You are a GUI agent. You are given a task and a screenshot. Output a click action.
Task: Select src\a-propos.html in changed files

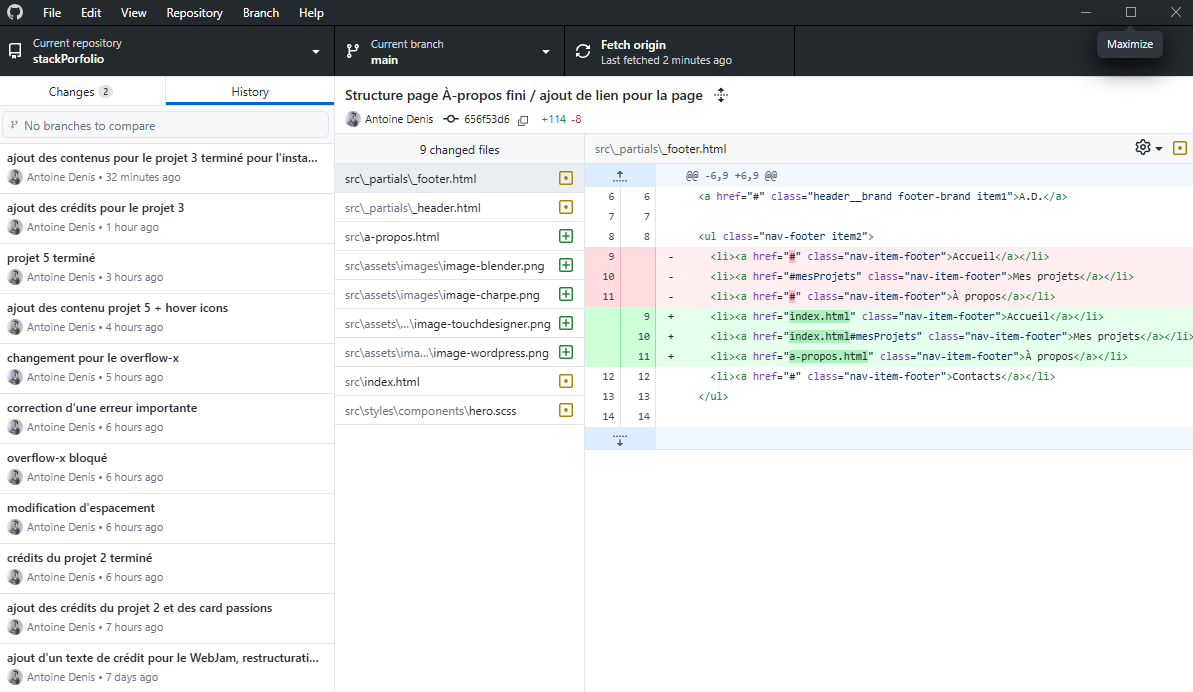coord(392,237)
